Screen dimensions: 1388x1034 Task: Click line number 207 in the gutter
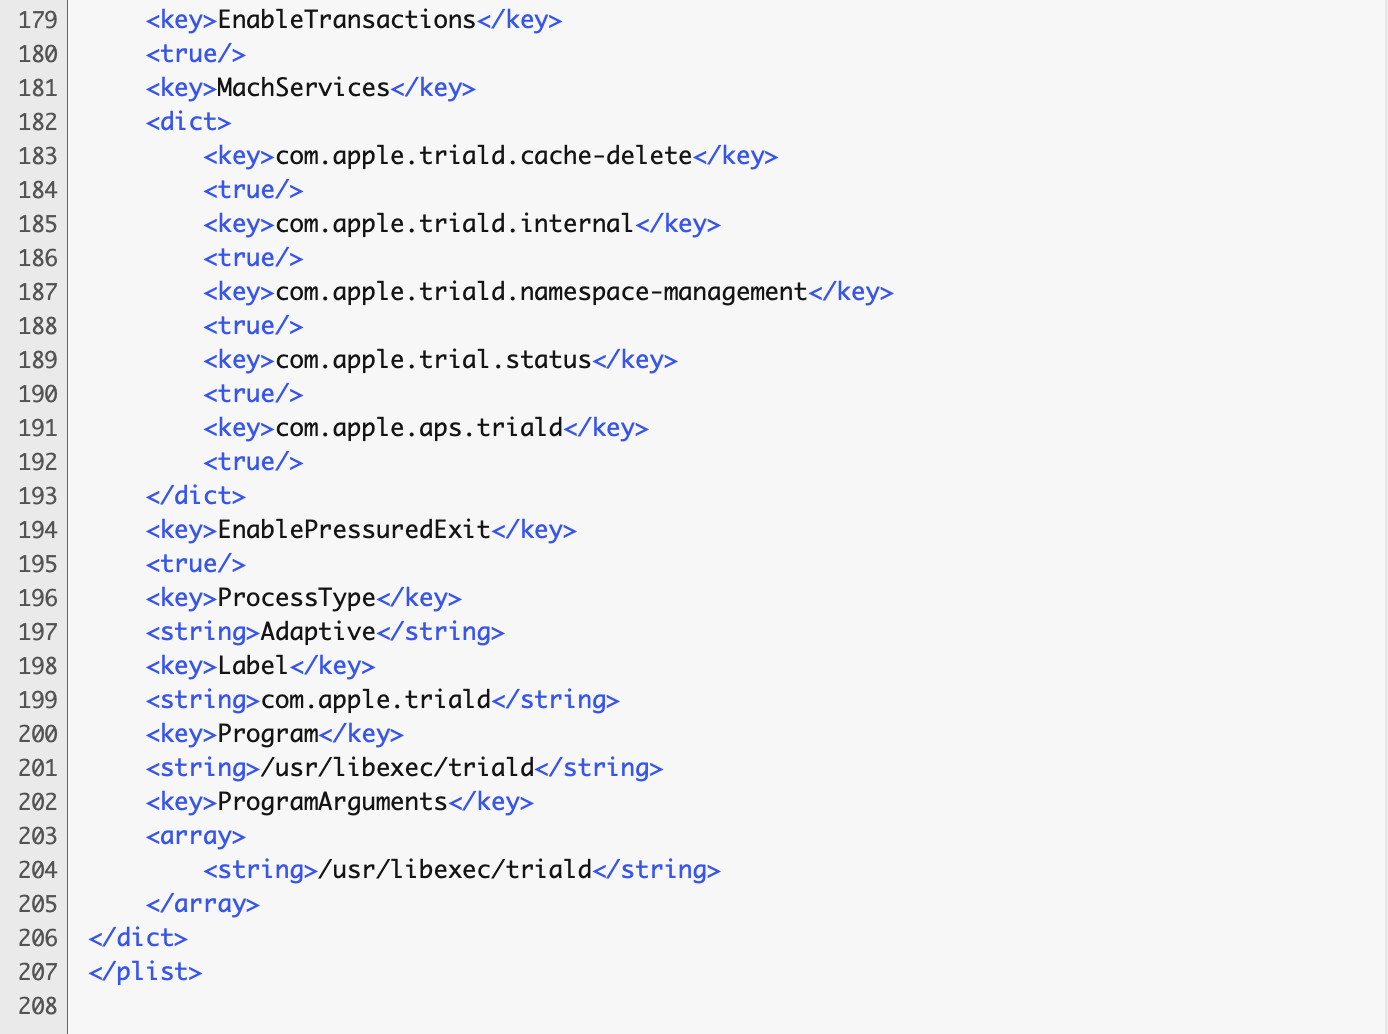point(38,972)
